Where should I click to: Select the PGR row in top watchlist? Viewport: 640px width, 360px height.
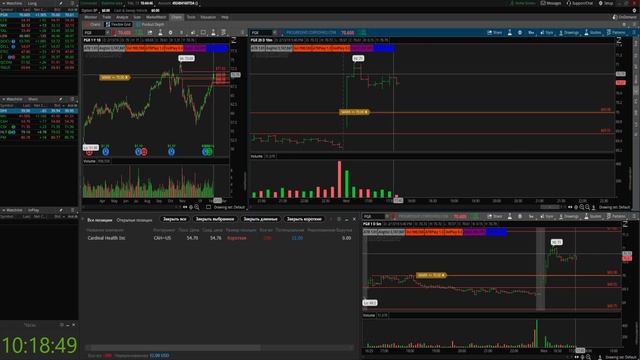click(39, 15)
